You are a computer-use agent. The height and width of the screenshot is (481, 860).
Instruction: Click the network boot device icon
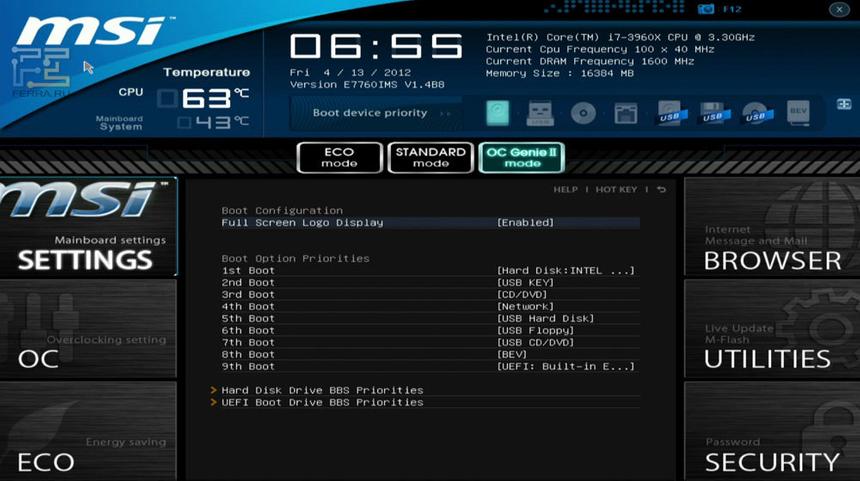point(626,114)
